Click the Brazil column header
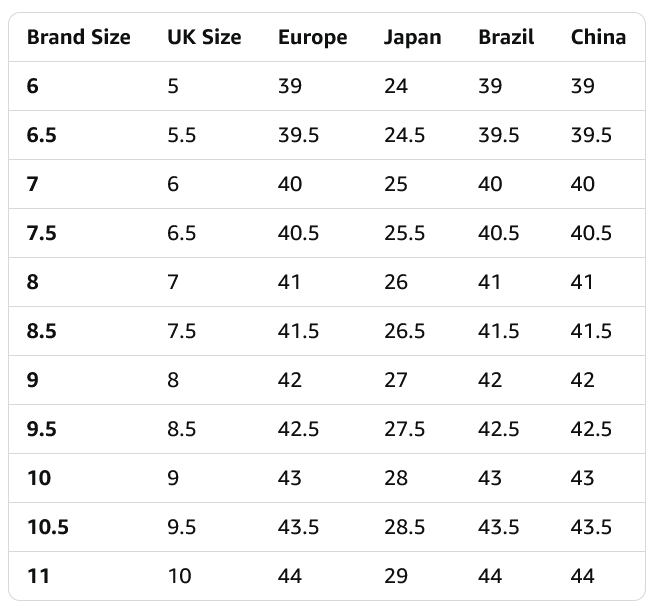This screenshot has height=606, width=654. coord(506,38)
